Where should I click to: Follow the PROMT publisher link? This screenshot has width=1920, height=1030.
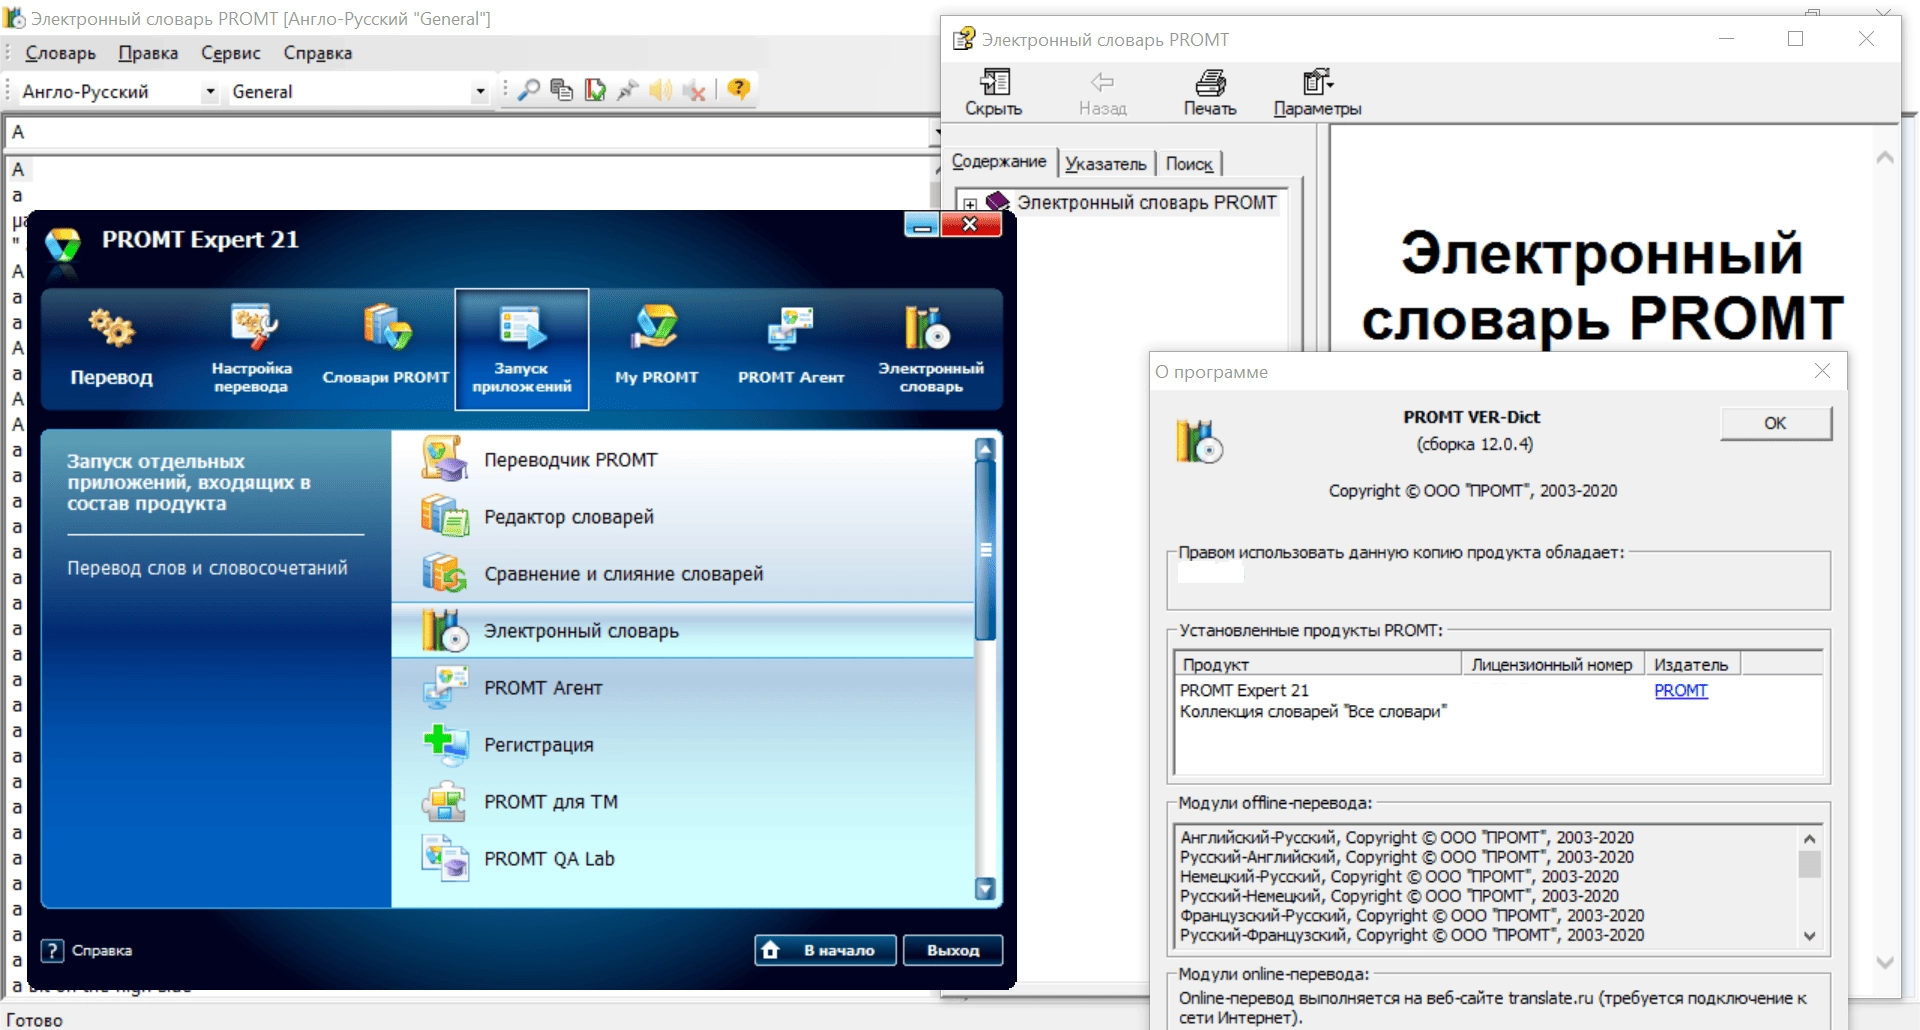[x=1680, y=690]
